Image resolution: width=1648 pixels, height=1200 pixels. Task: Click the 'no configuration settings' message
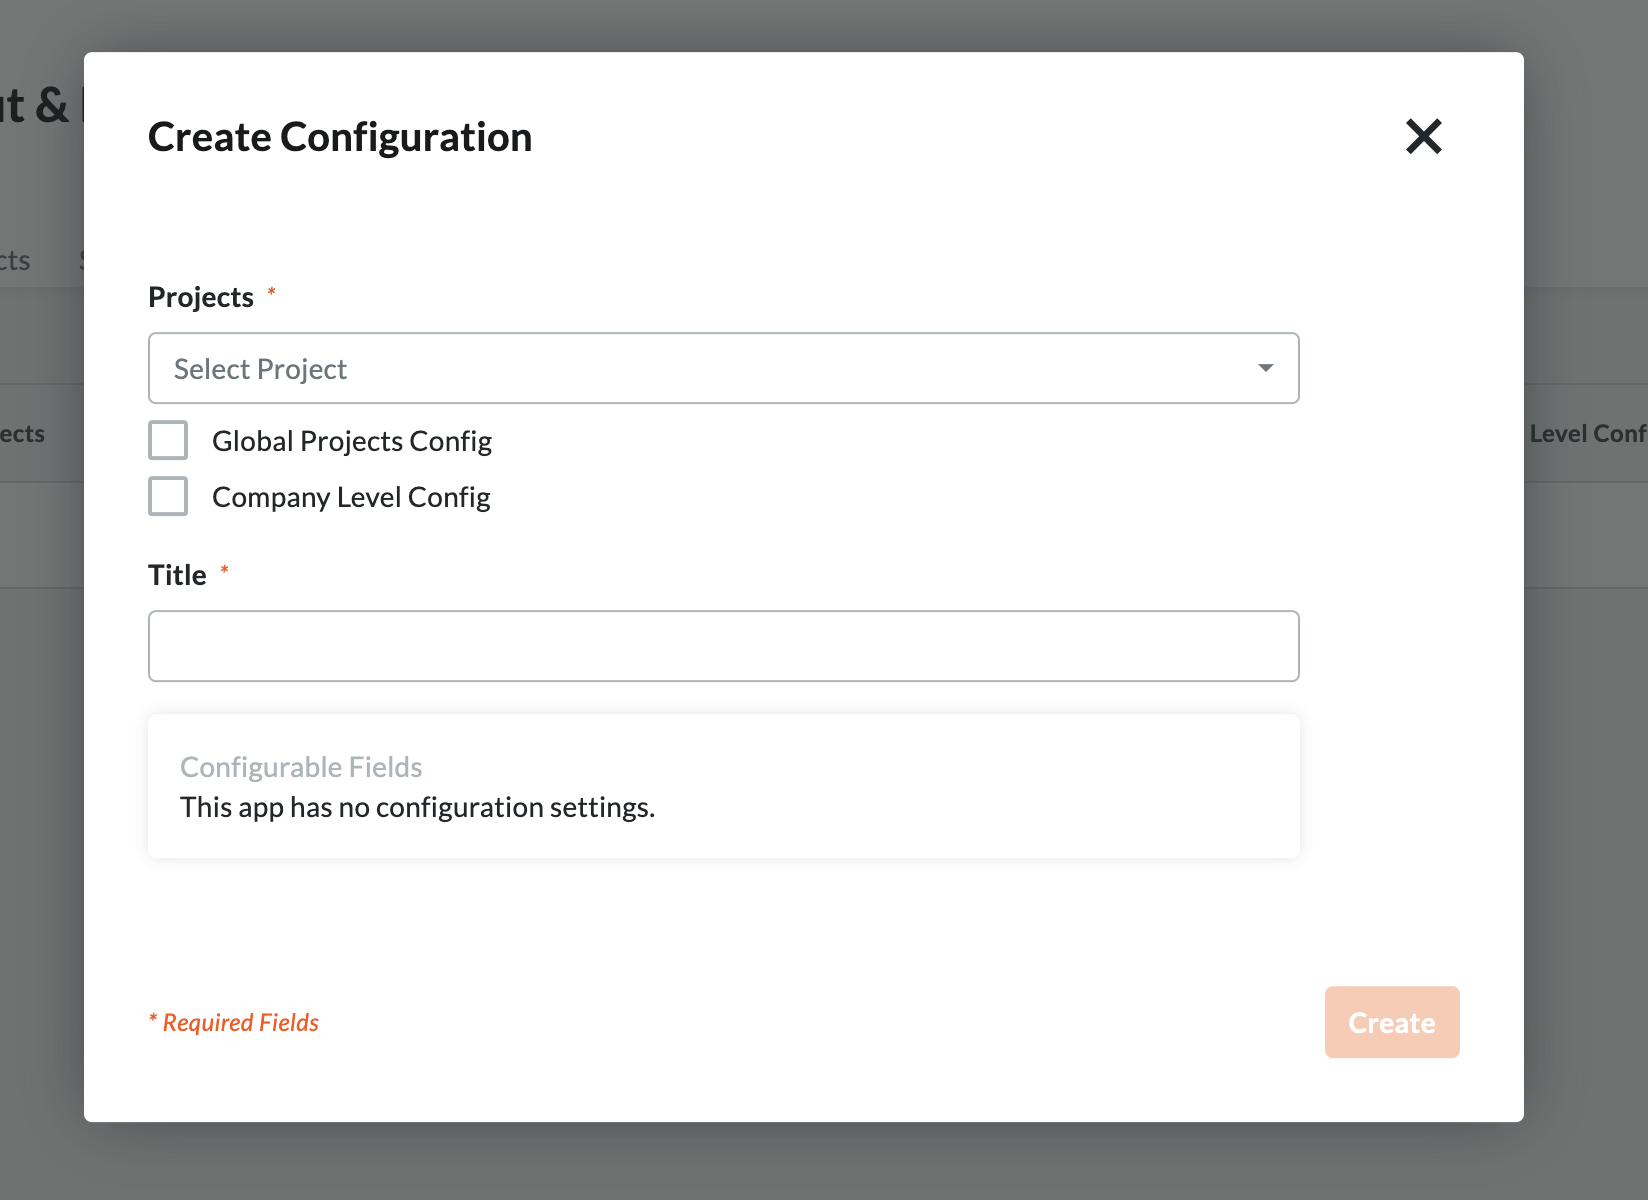[x=417, y=807]
